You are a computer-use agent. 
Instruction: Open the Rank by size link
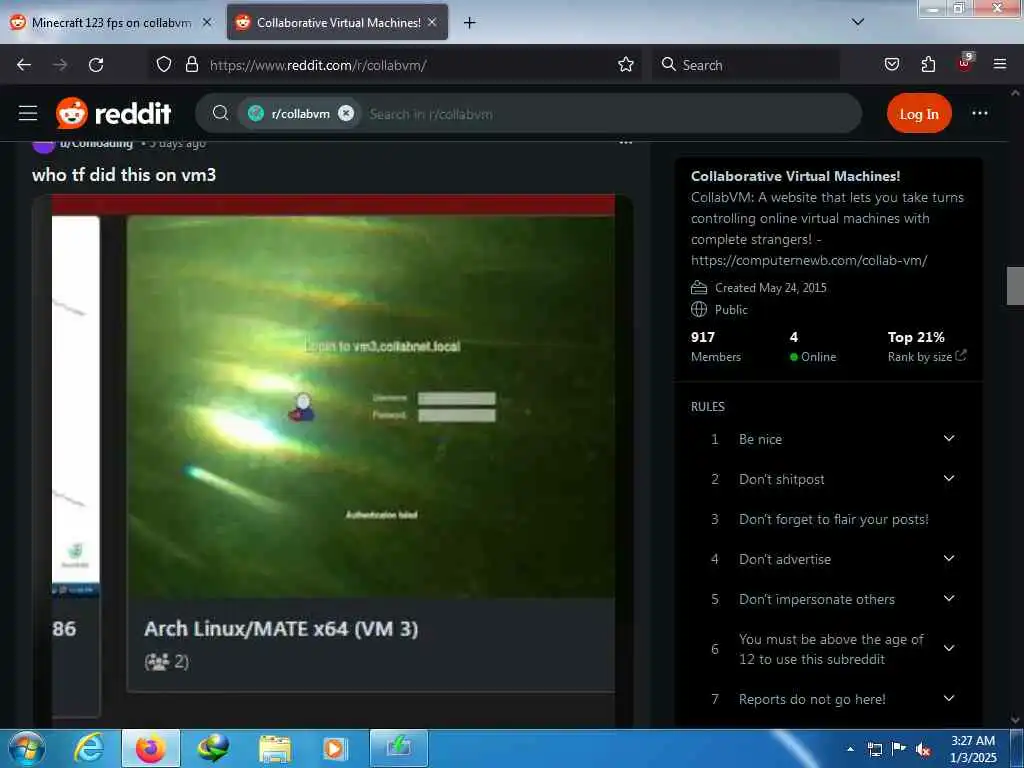coord(927,357)
